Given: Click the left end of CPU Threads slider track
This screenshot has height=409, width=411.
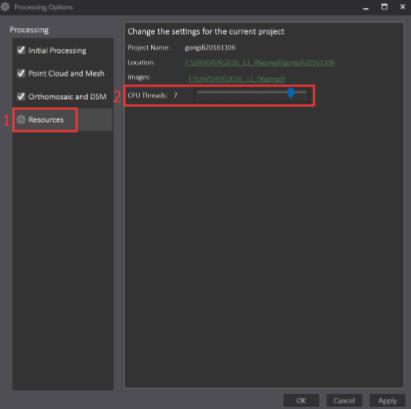Looking at the screenshot, I should tap(198, 92).
